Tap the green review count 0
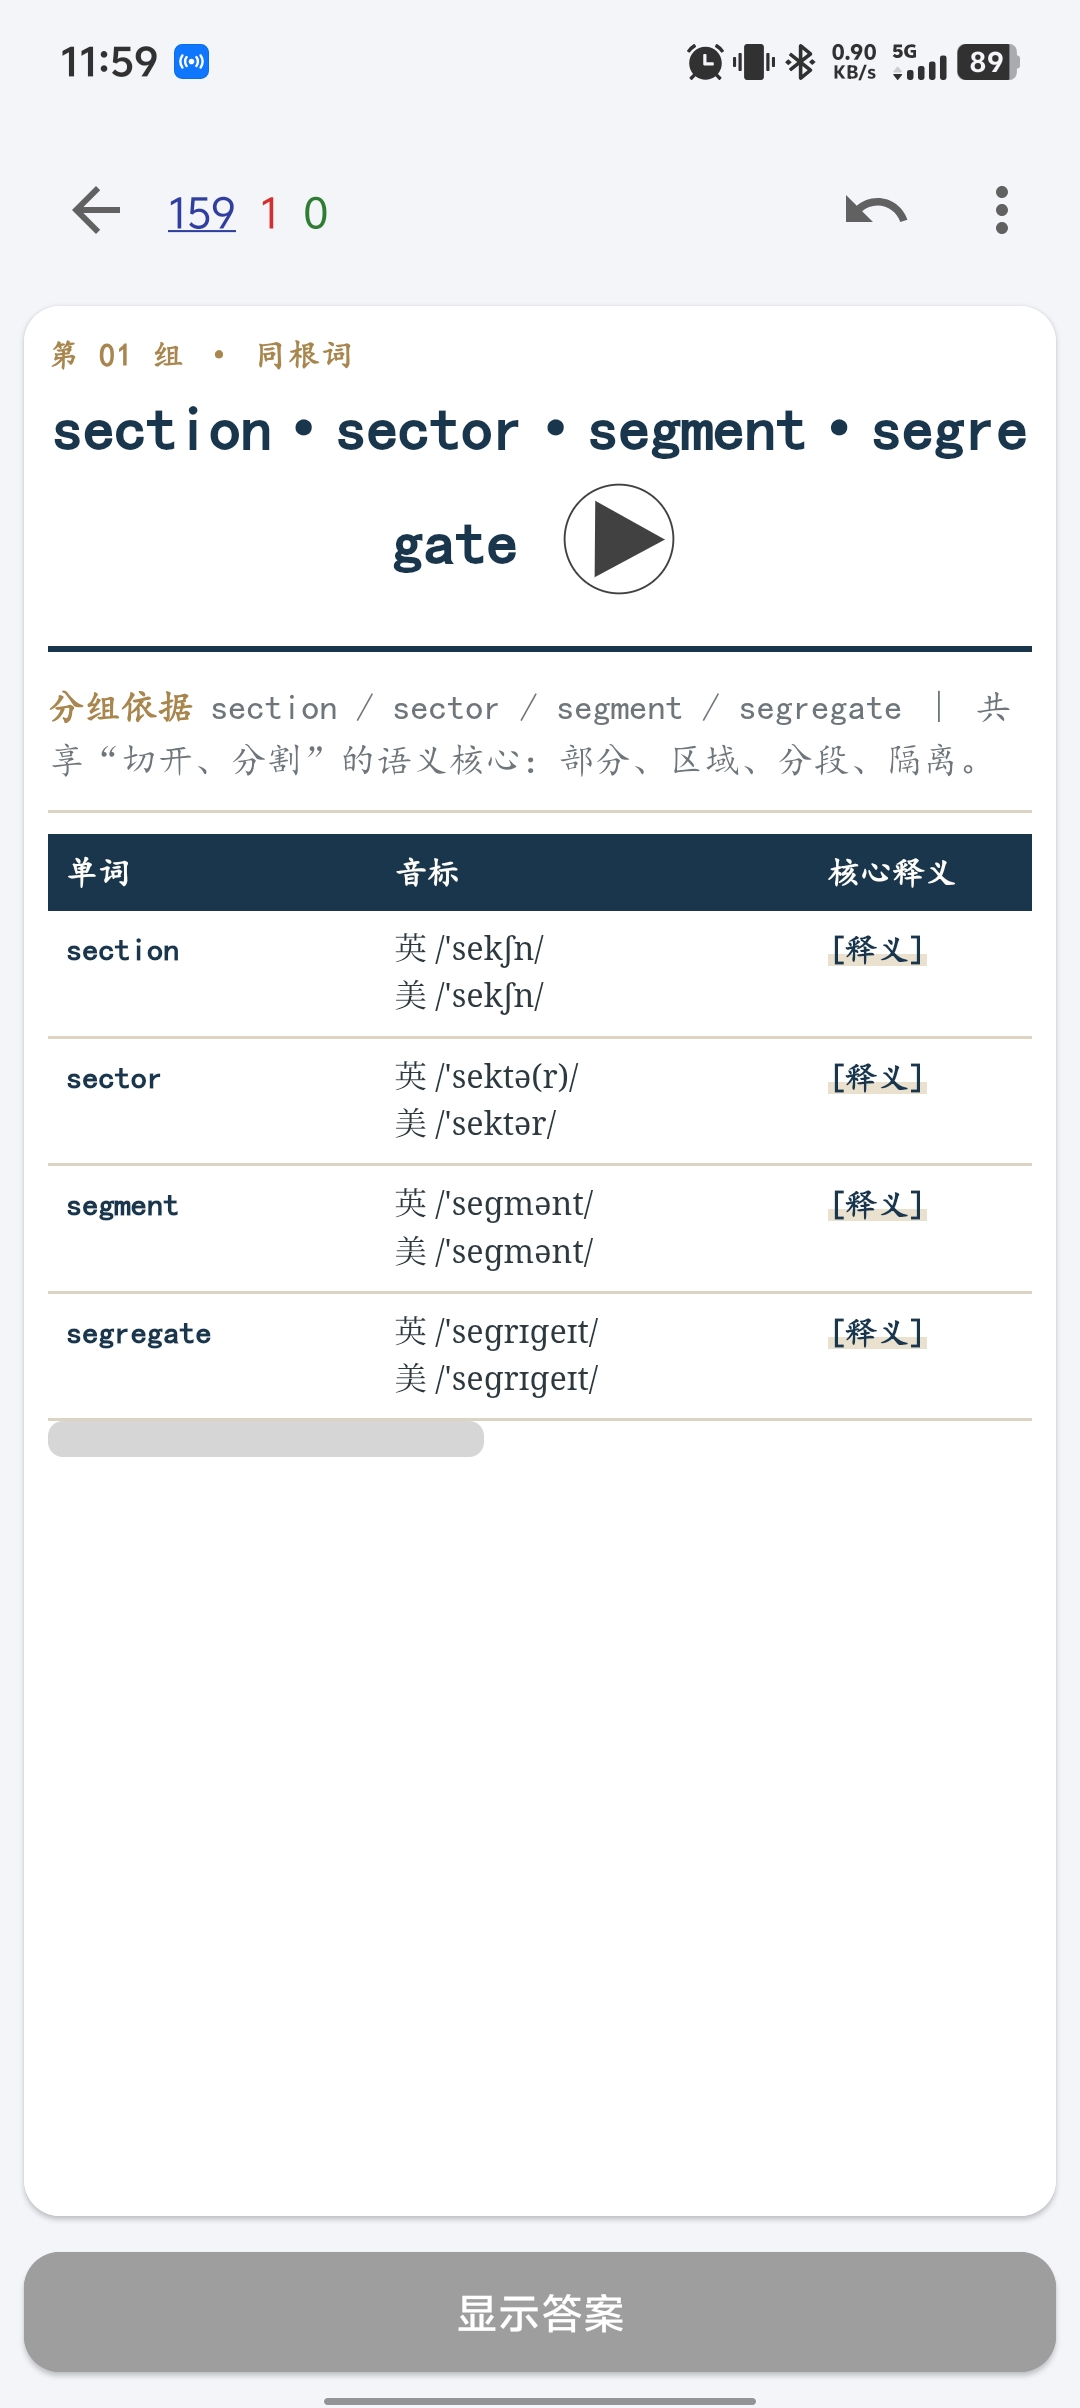The width and height of the screenshot is (1080, 2408). (x=316, y=213)
